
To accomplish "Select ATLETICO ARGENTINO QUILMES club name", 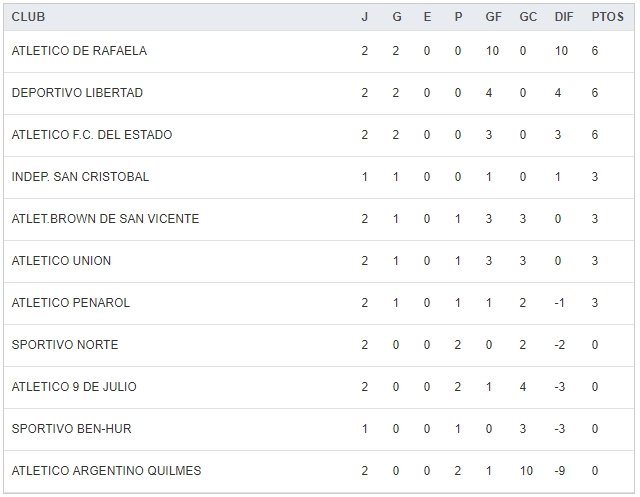I will pos(106,471).
